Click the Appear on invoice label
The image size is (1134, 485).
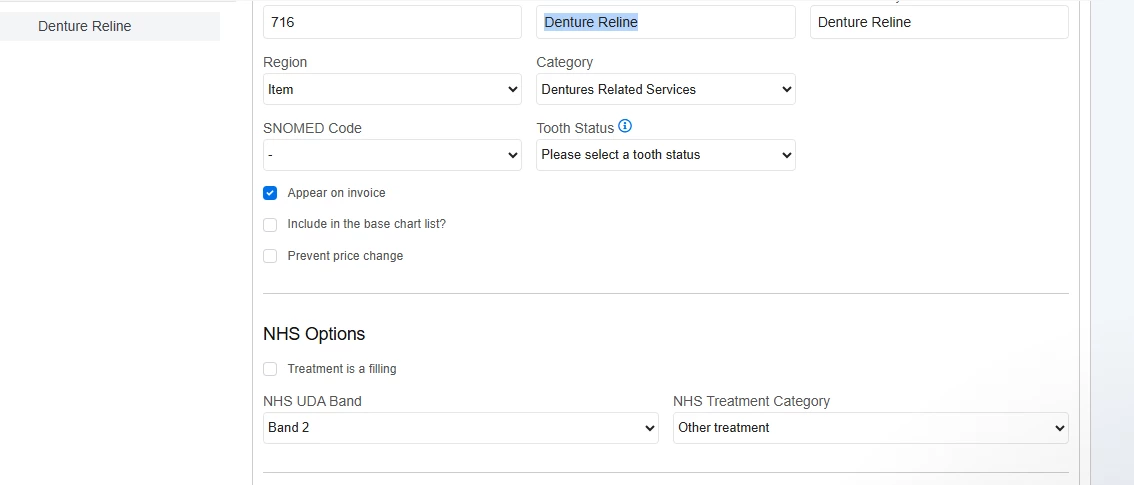pyautogui.click(x=336, y=193)
